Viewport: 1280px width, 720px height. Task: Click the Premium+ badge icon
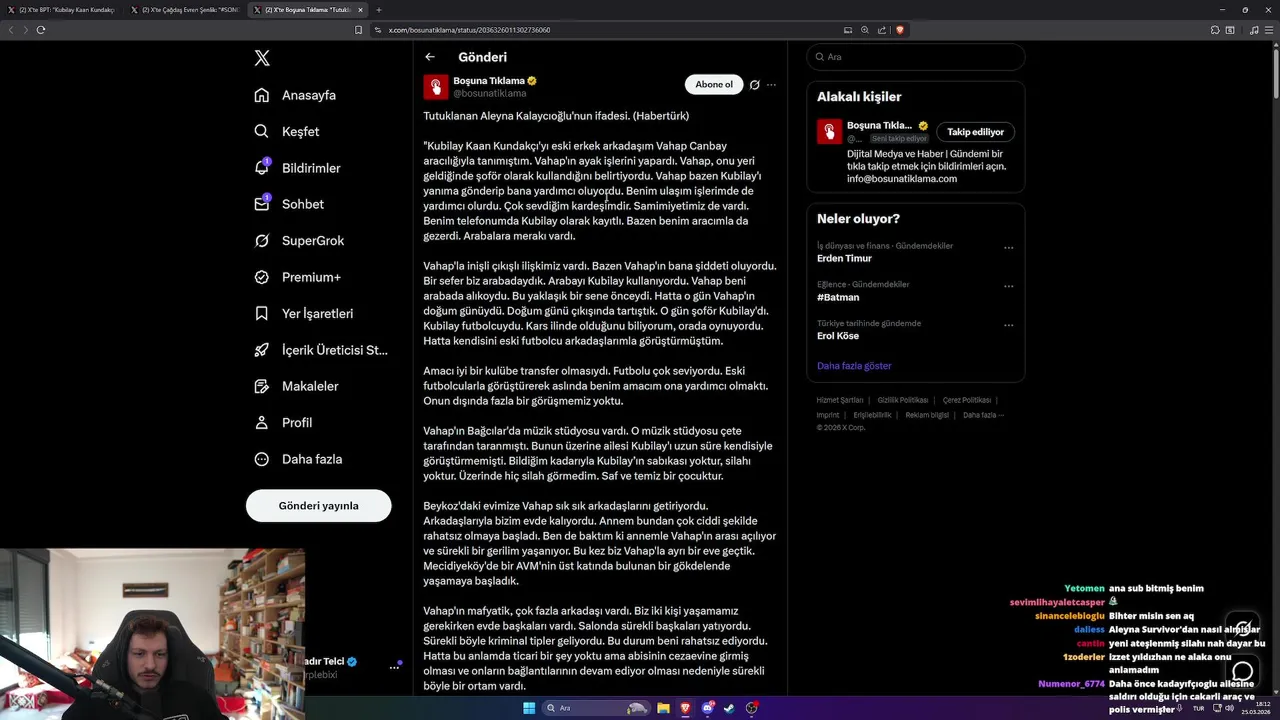pyautogui.click(x=262, y=277)
